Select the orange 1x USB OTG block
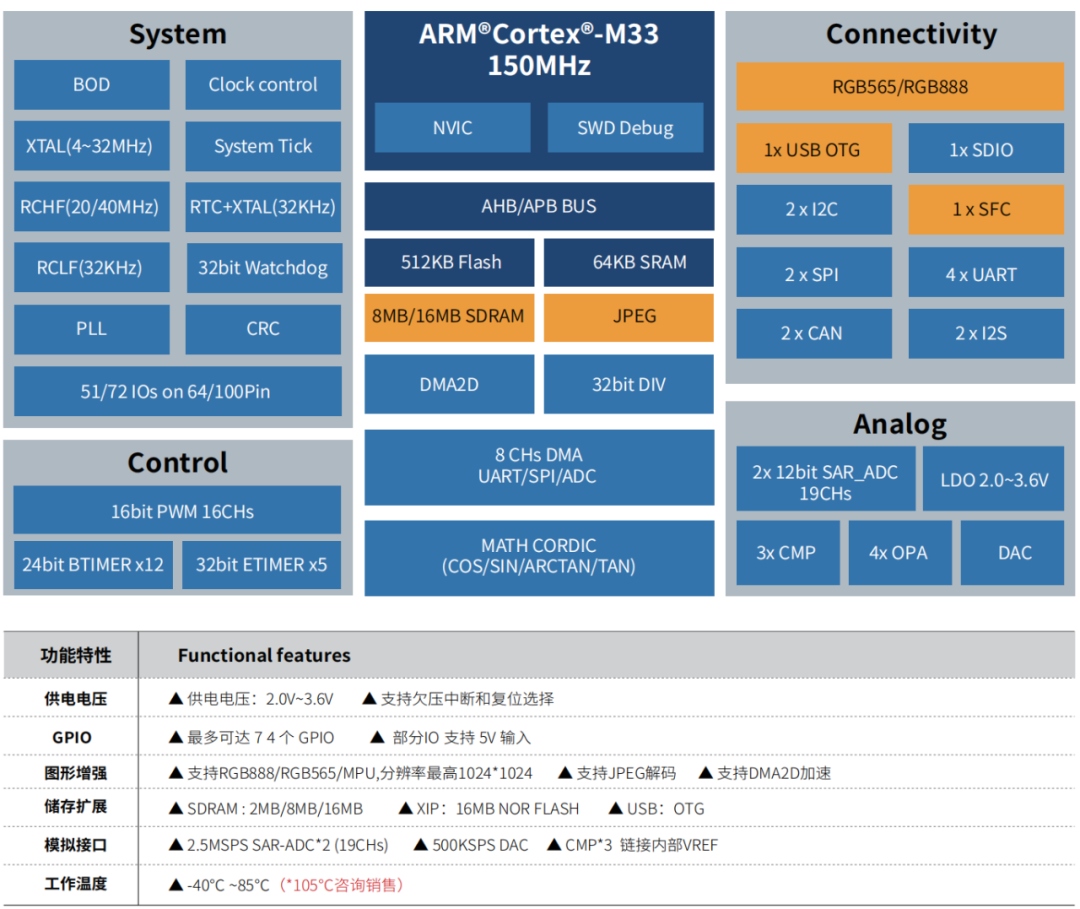The image size is (1080, 909). click(814, 148)
